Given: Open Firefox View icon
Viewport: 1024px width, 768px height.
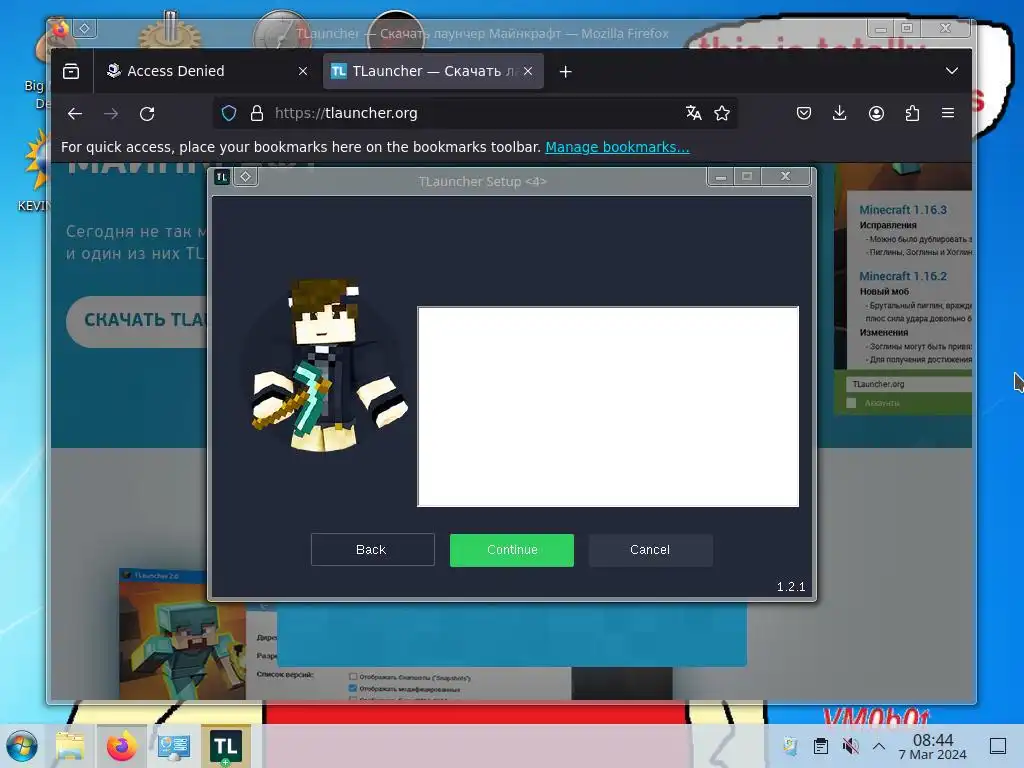Looking at the screenshot, I should (x=71, y=71).
